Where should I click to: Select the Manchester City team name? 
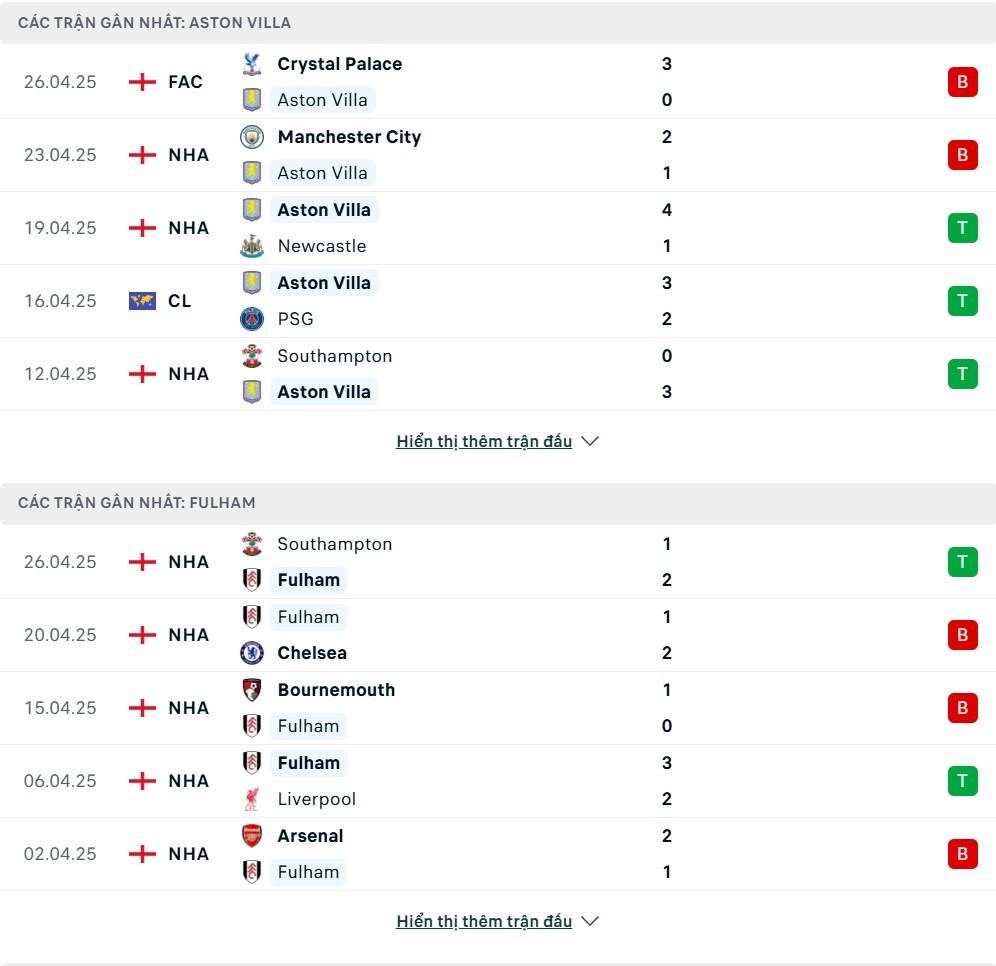pyautogui.click(x=349, y=137)
